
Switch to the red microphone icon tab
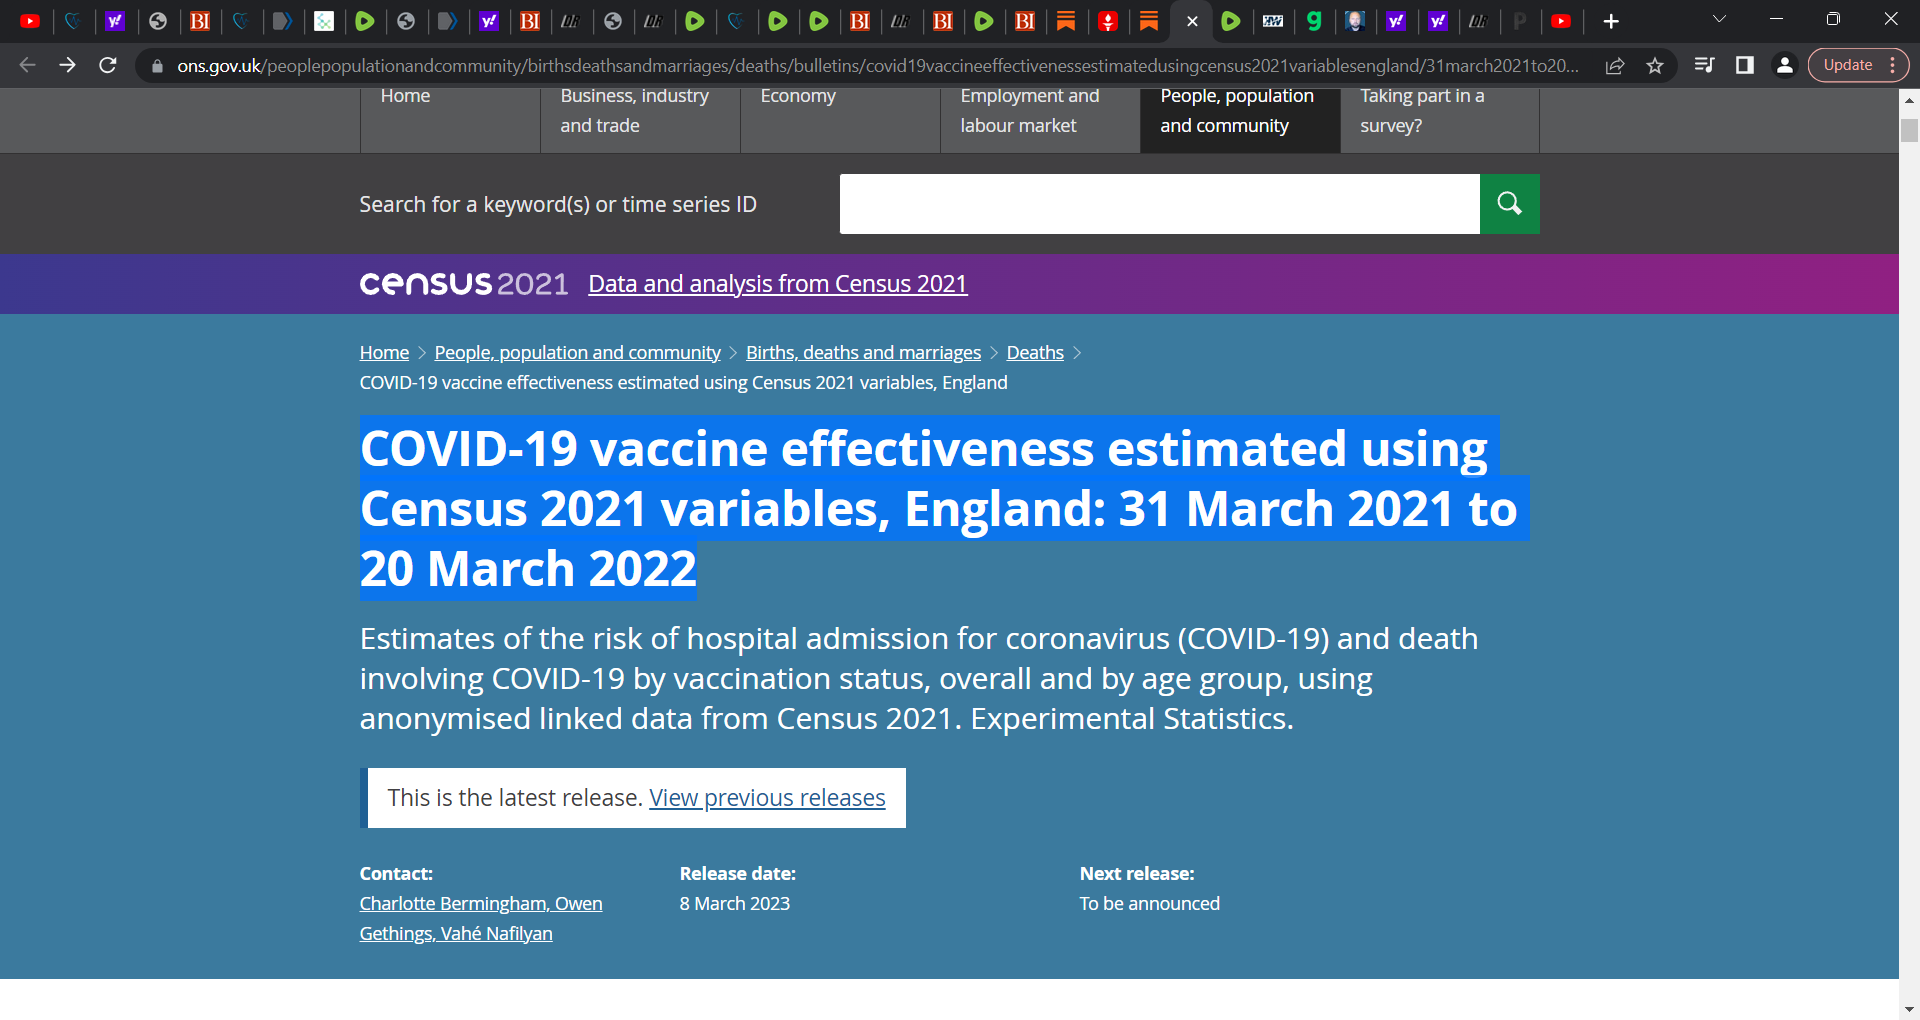click(1108, 21)
